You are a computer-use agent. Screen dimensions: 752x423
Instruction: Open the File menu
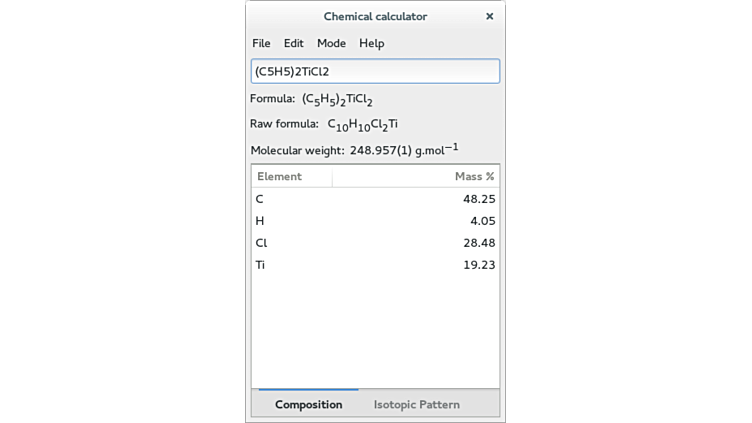pos(261,43)
